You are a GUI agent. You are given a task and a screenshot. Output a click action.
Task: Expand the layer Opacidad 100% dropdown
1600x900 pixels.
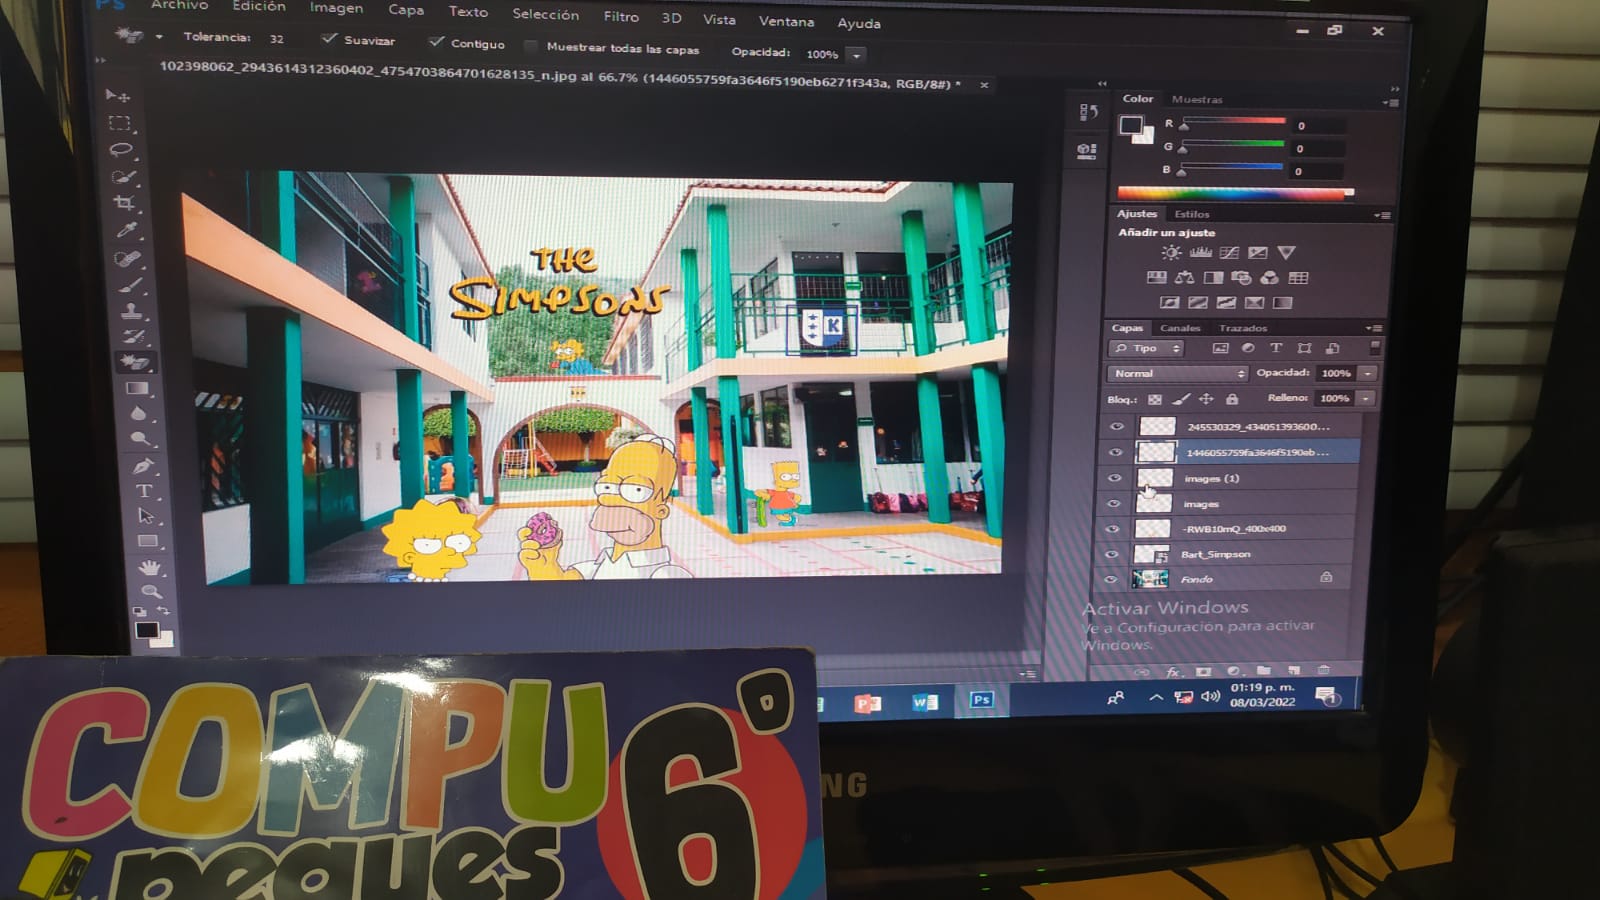click(x=1367, y=373)
